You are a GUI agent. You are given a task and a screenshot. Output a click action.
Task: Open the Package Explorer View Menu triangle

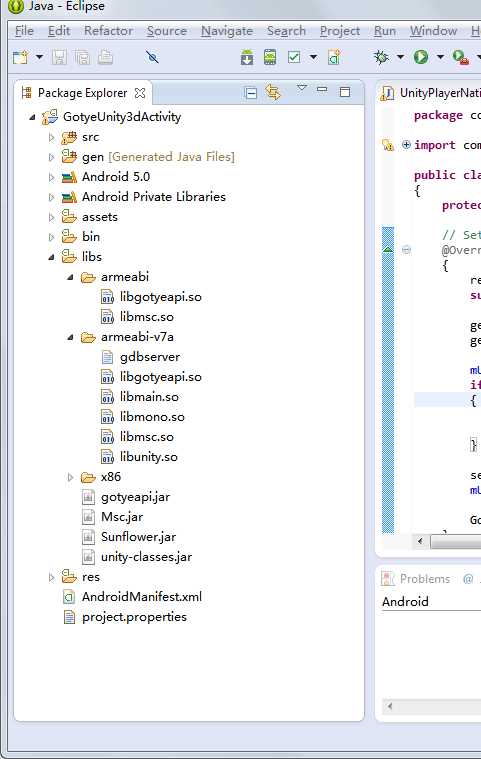pyautogui.click(x=301, y=89)
